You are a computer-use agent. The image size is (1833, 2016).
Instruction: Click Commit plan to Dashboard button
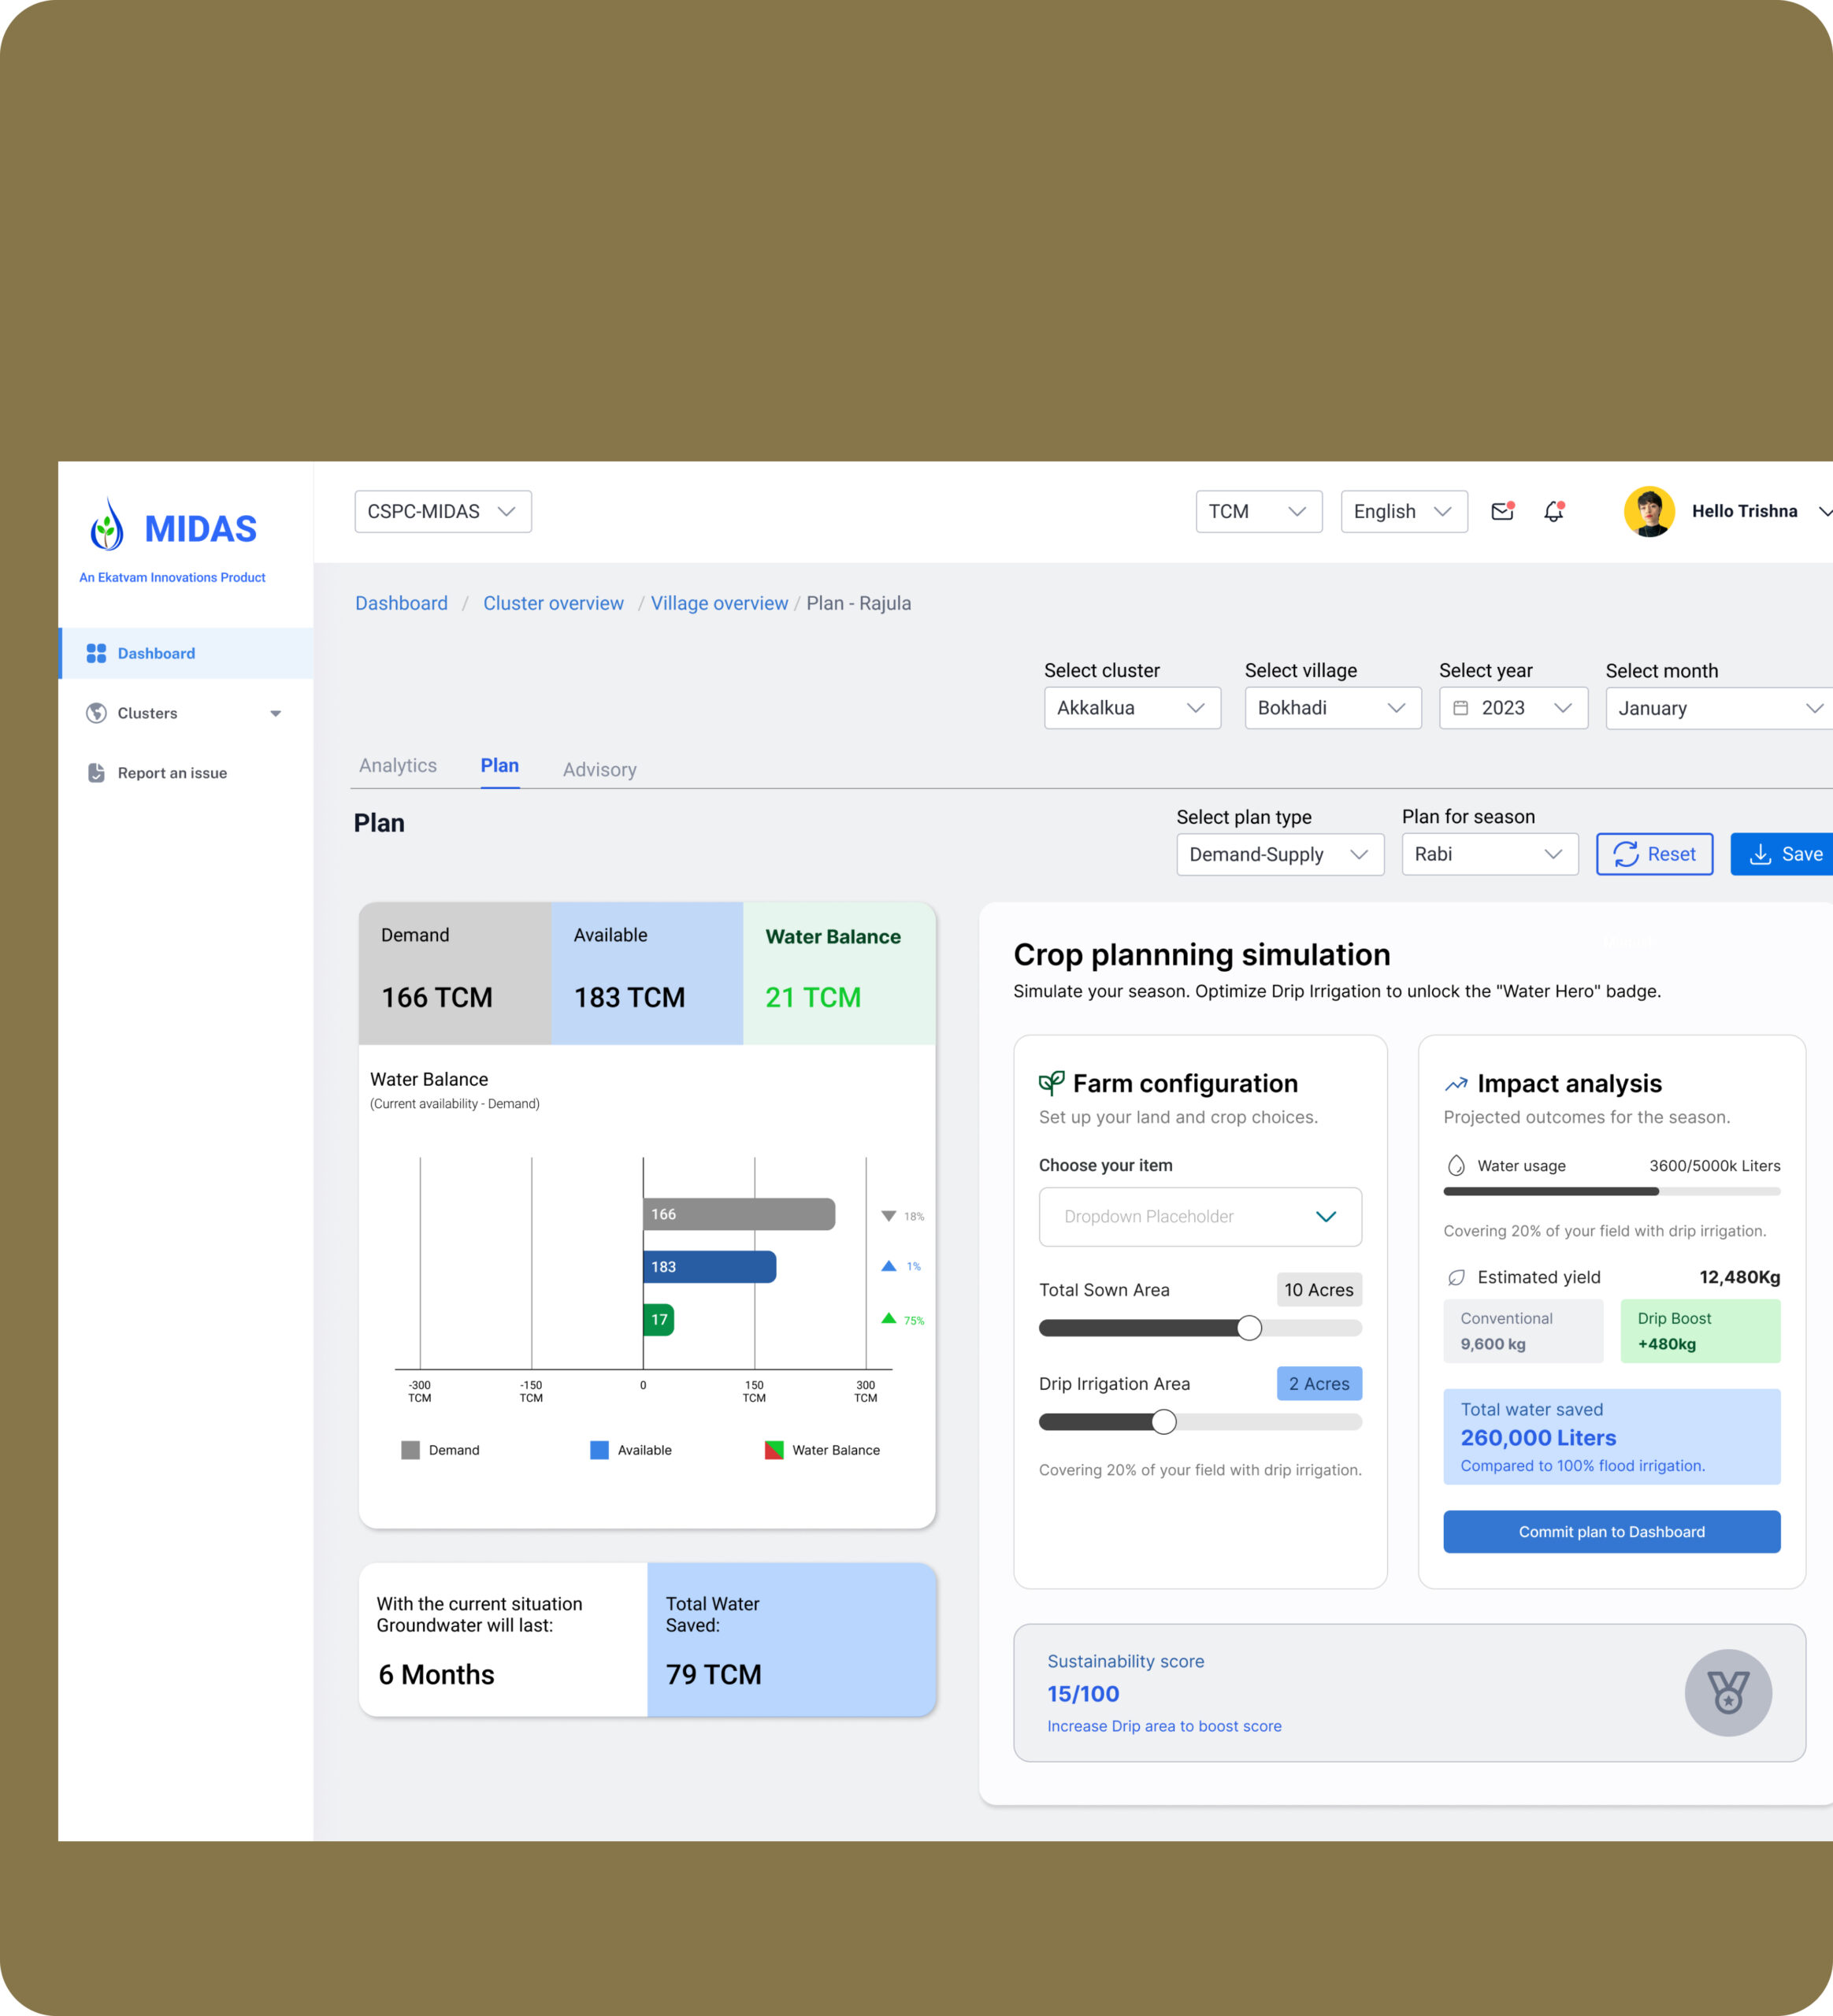(1611, 1531)
